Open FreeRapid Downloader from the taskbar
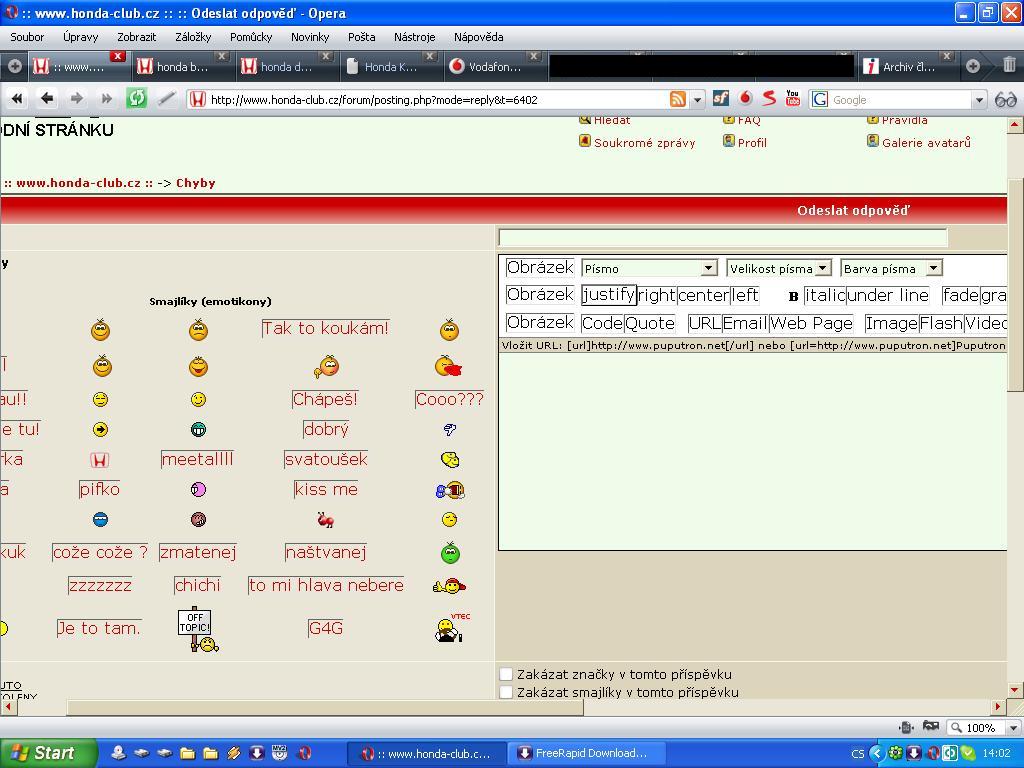 click(581, 753)
